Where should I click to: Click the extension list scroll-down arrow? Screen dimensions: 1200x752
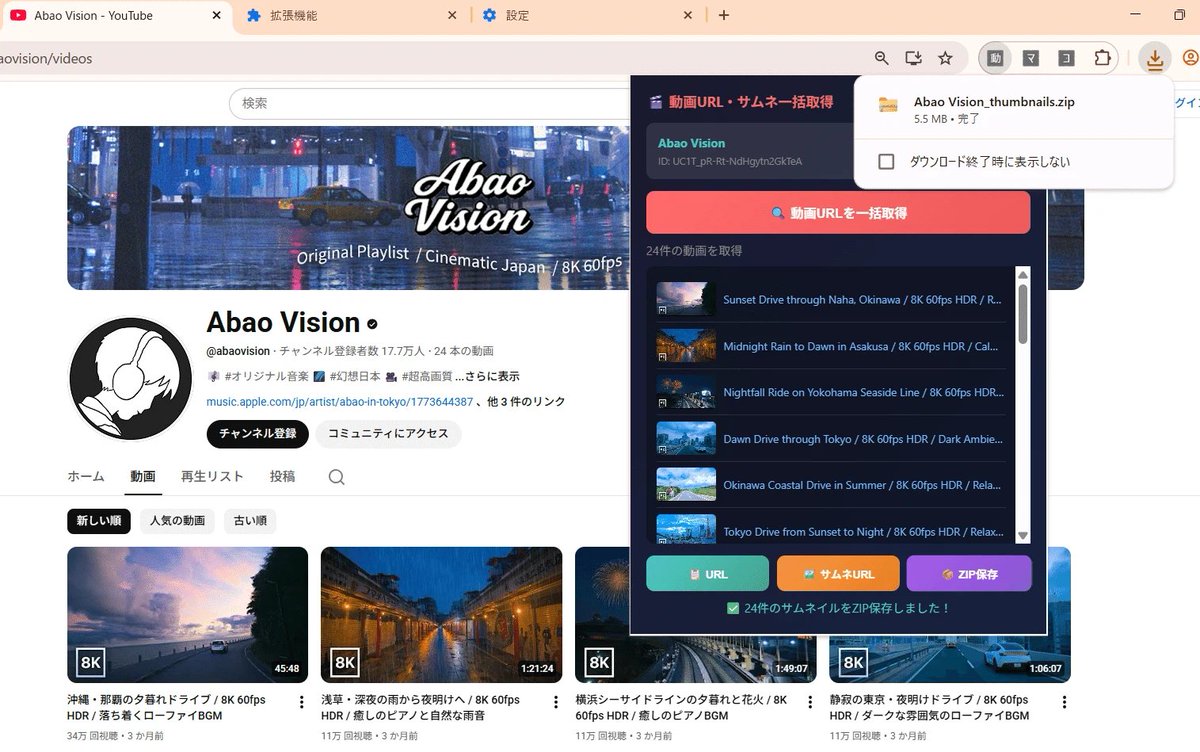pyautogui.click(x=1023, y=536)
